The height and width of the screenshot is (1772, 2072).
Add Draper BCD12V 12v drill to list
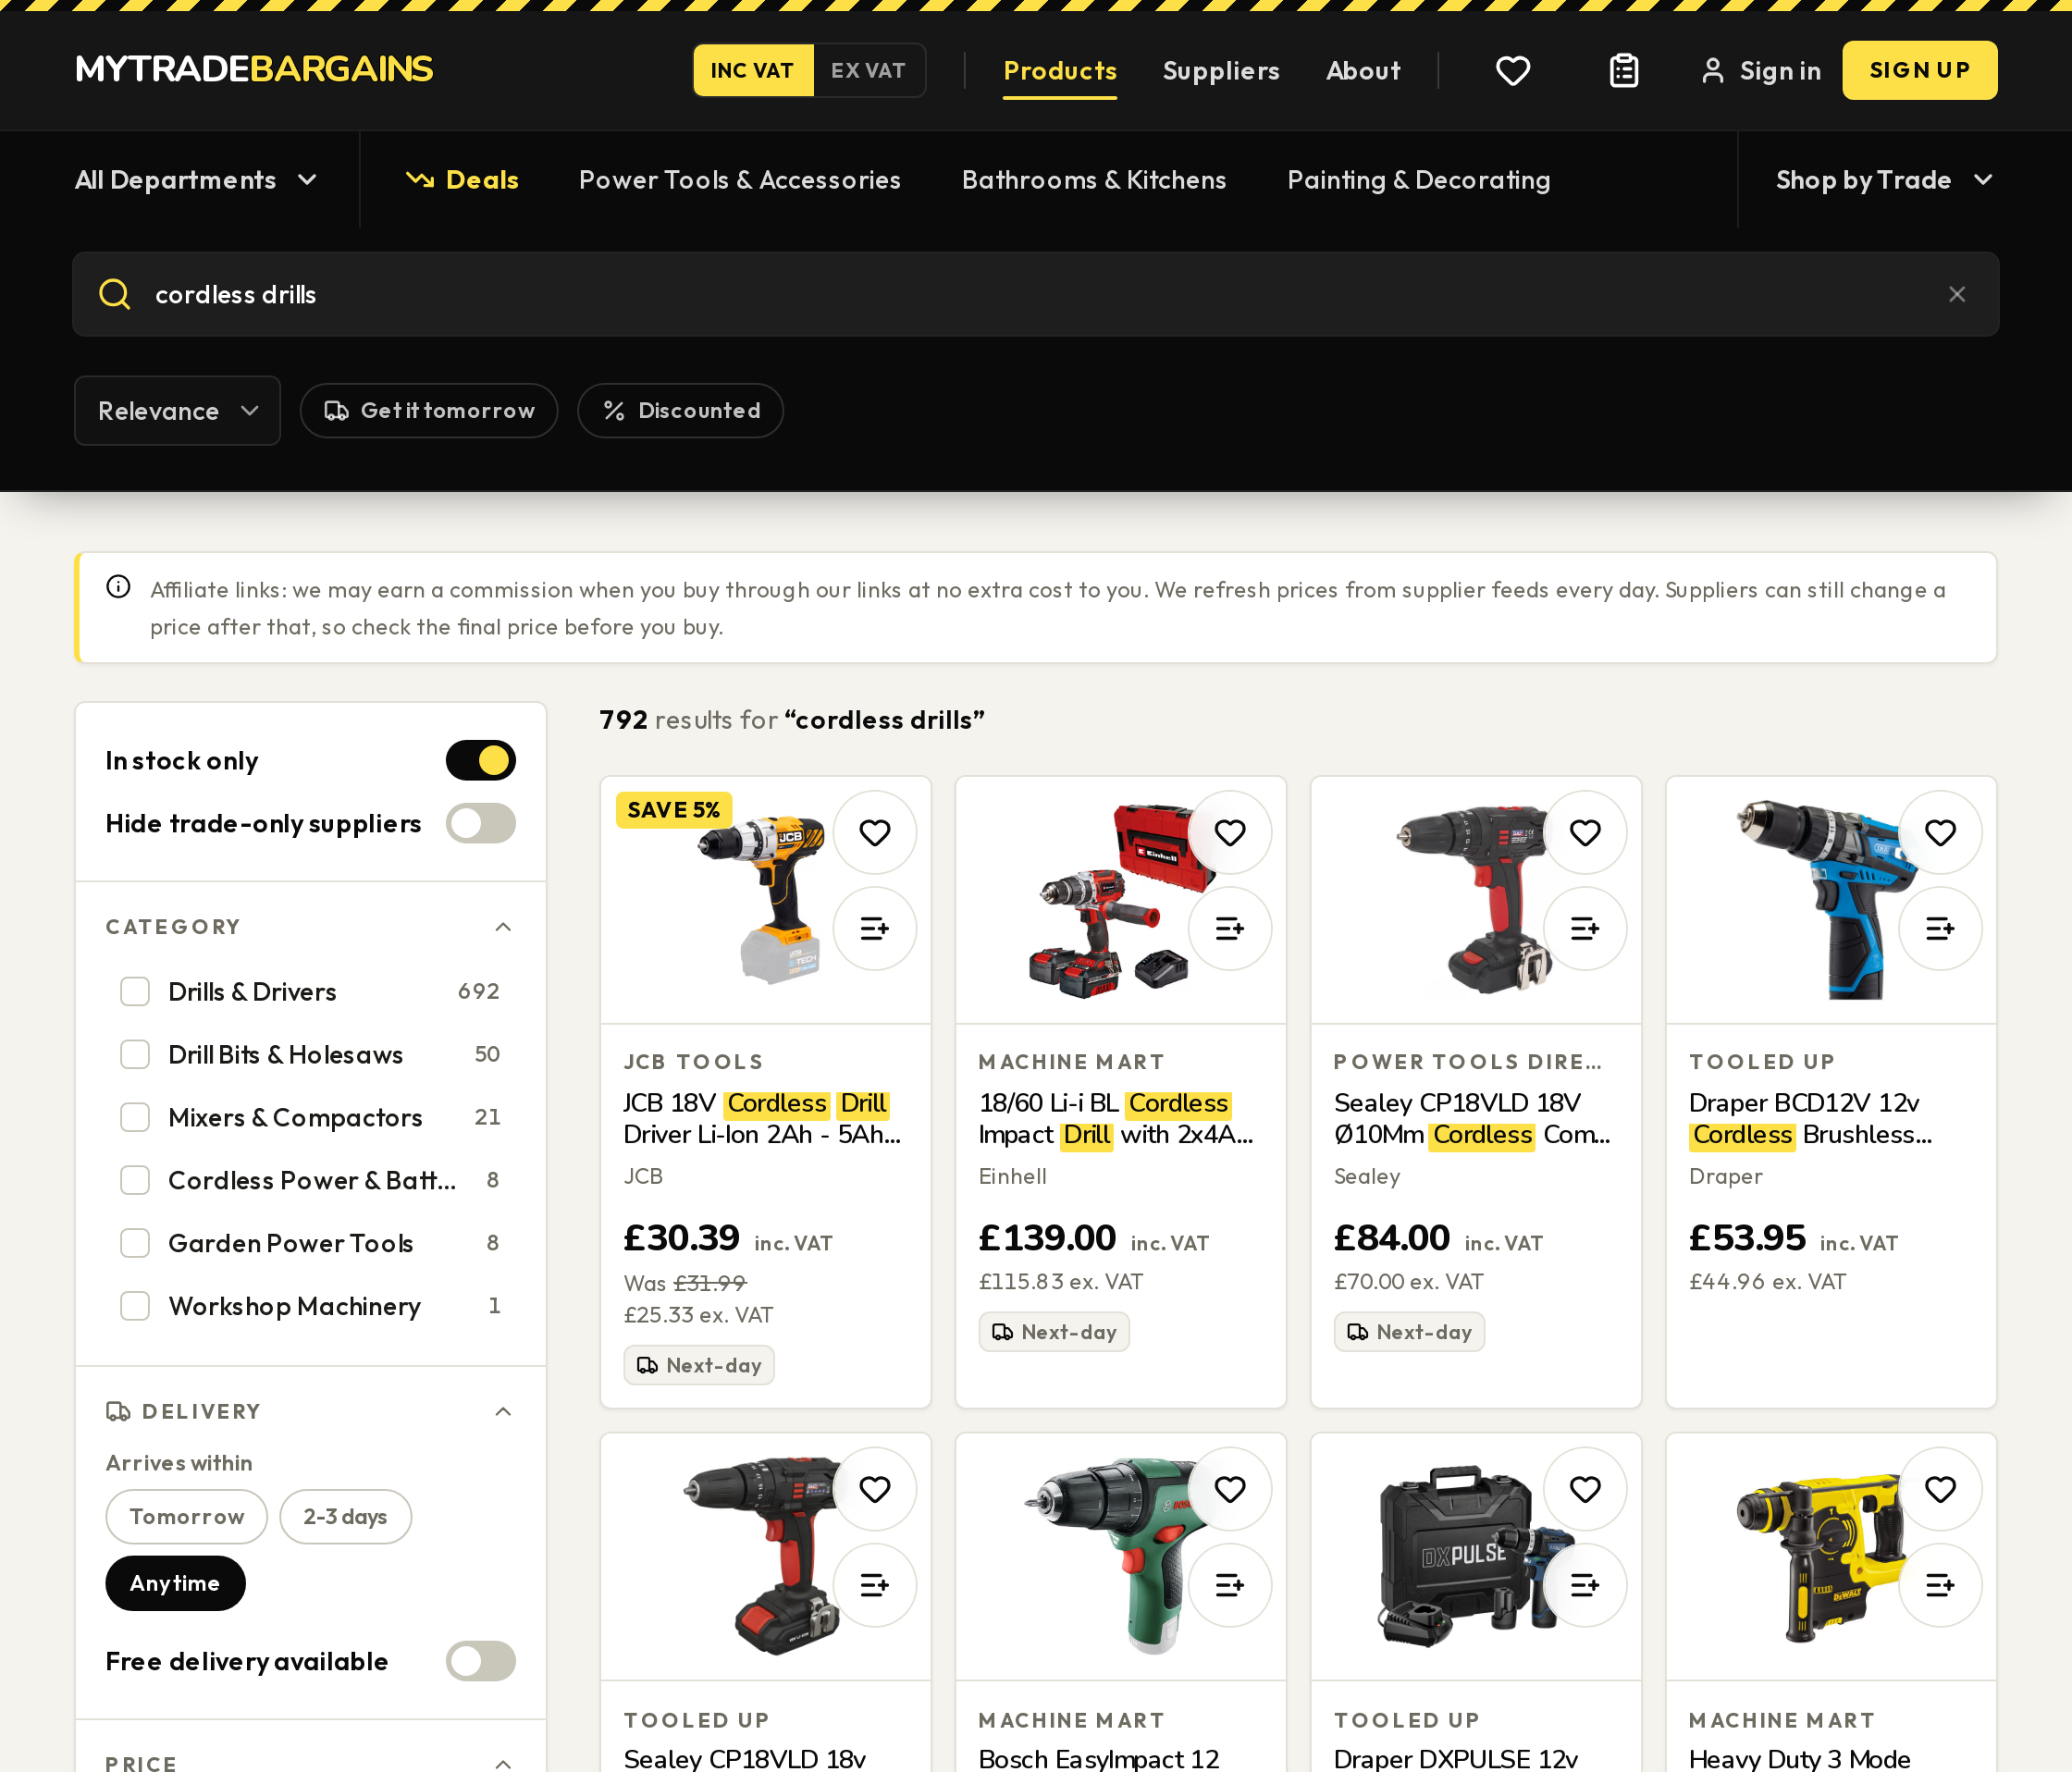click(x=1939, y=928)
